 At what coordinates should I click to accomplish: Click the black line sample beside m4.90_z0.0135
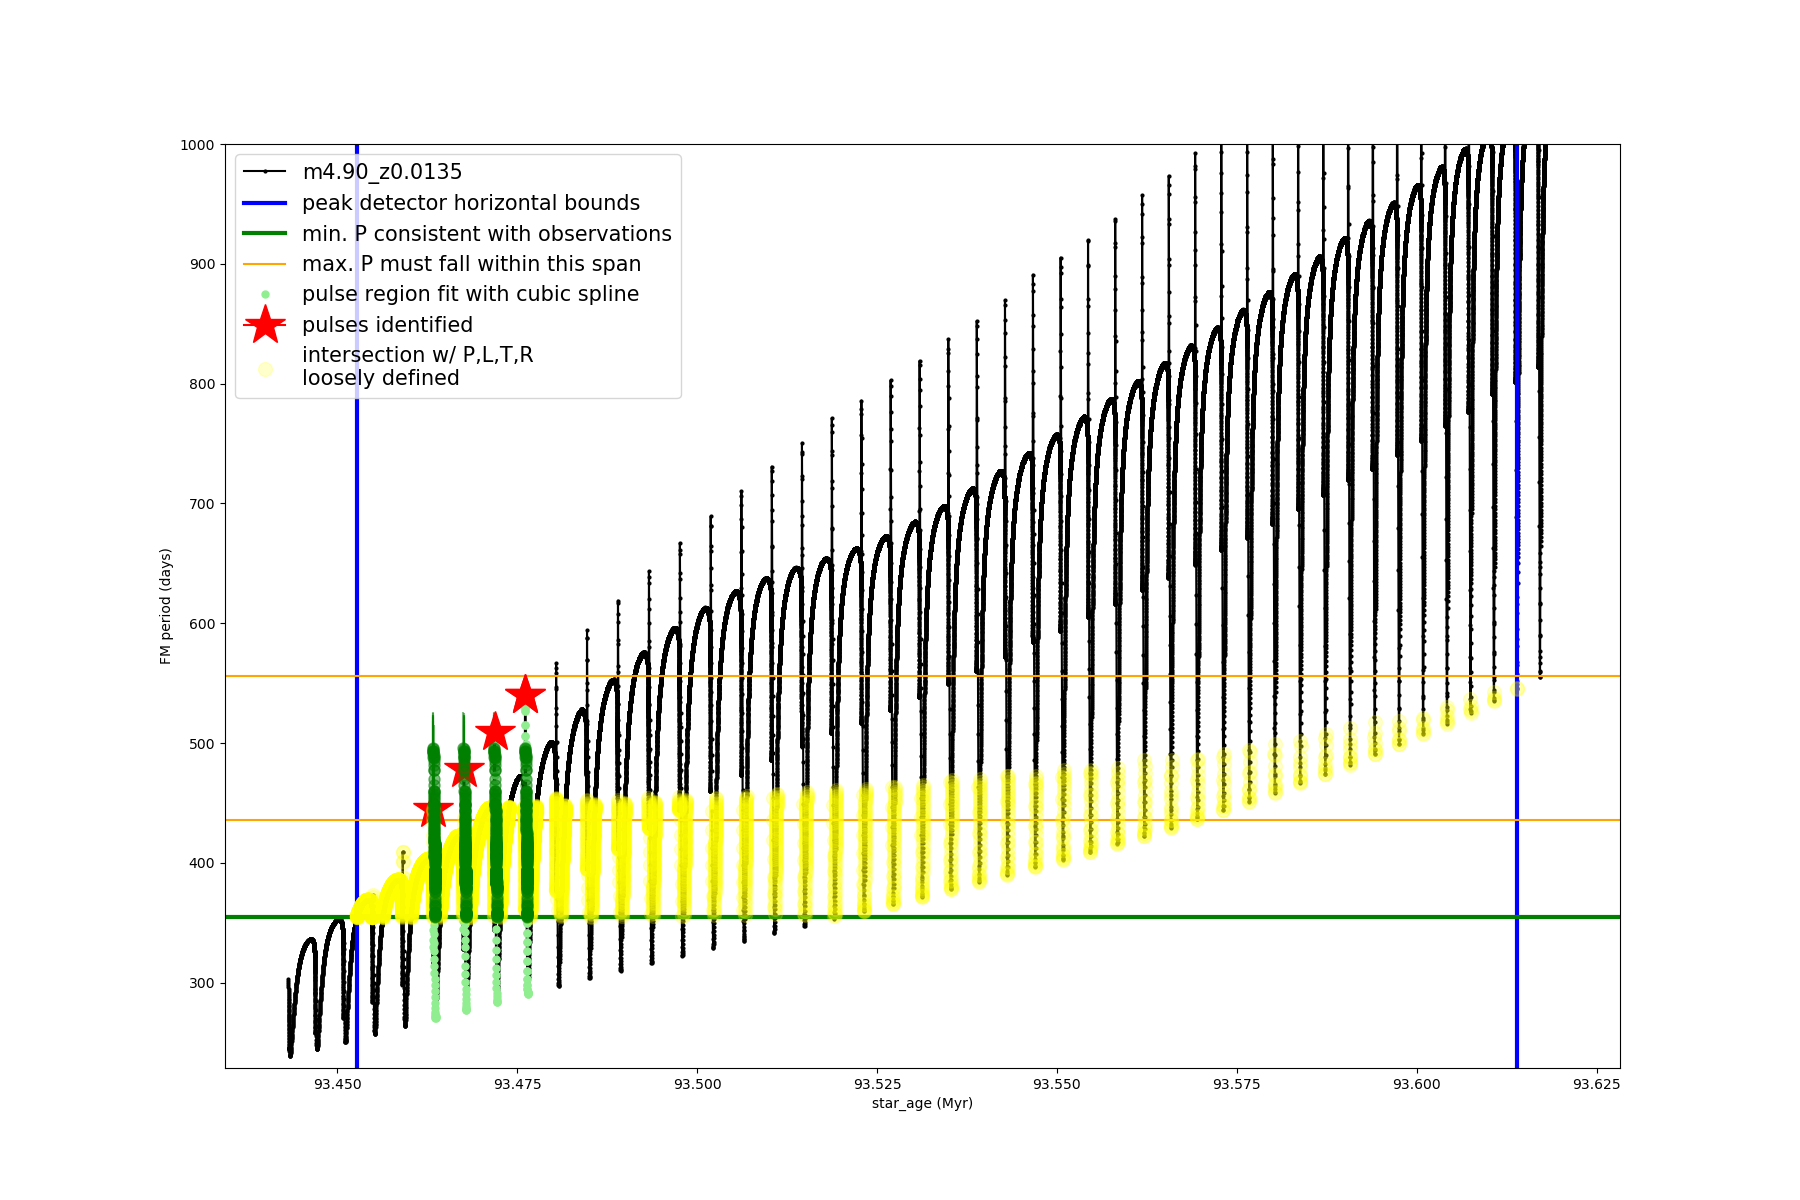[x=265, y=172]
